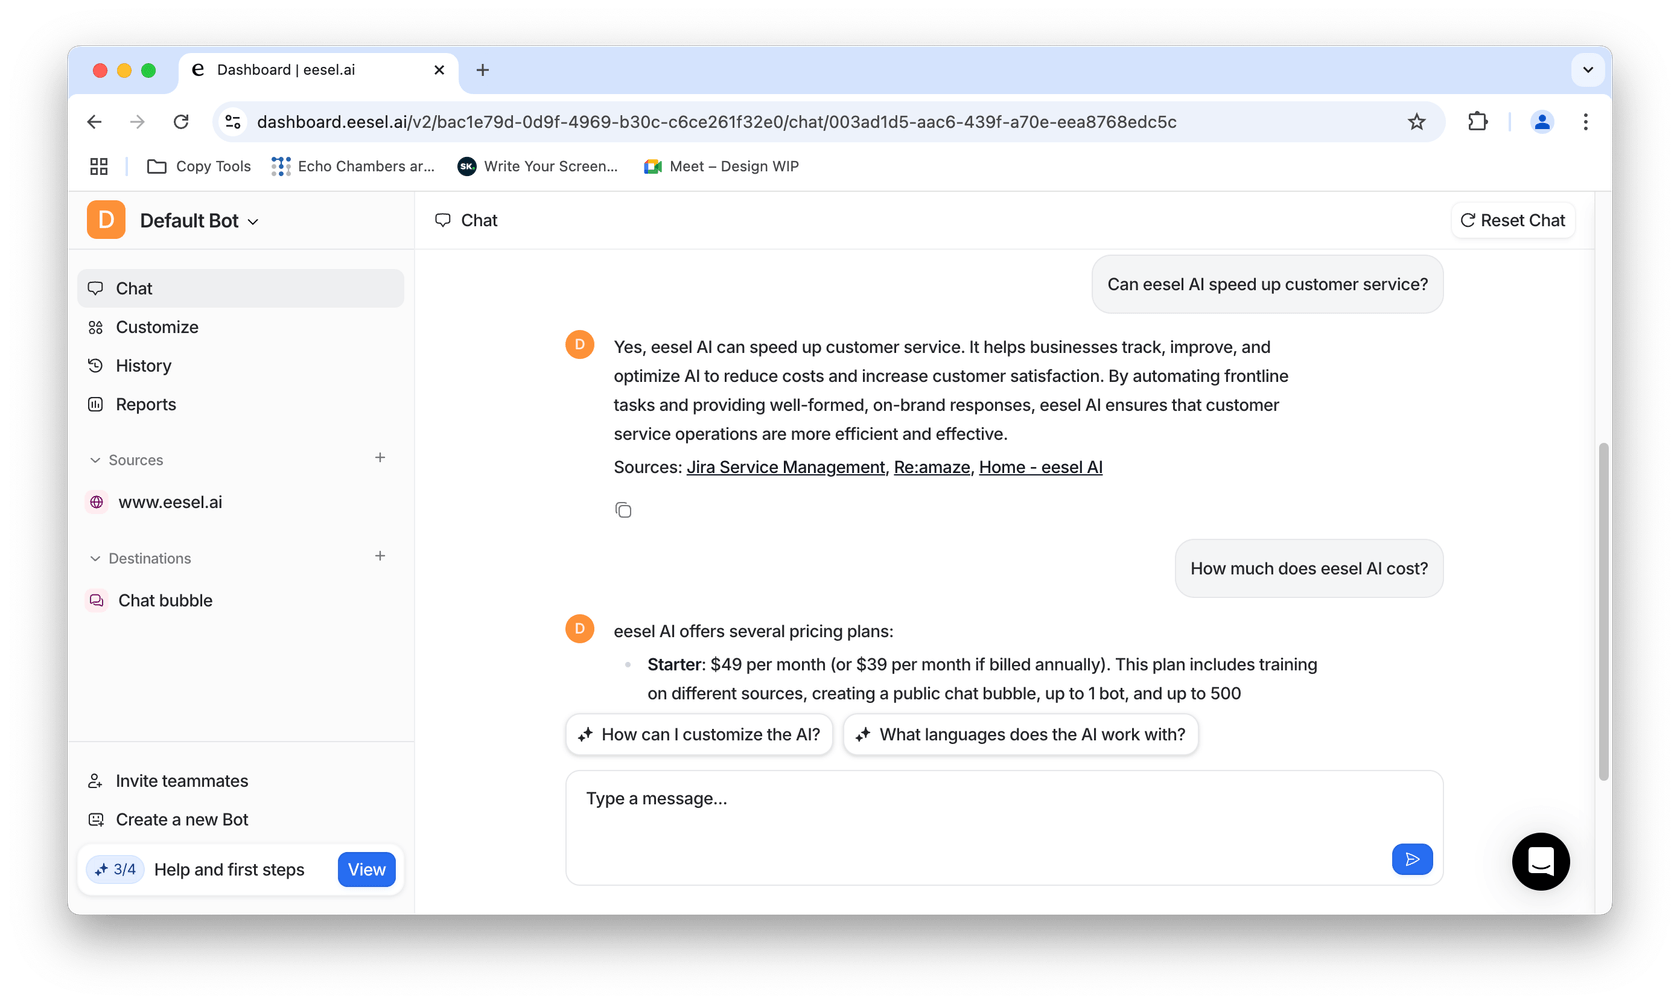Open the Reports section
The width and height of the screenshot is (1680, 1004).
point(146,405)
